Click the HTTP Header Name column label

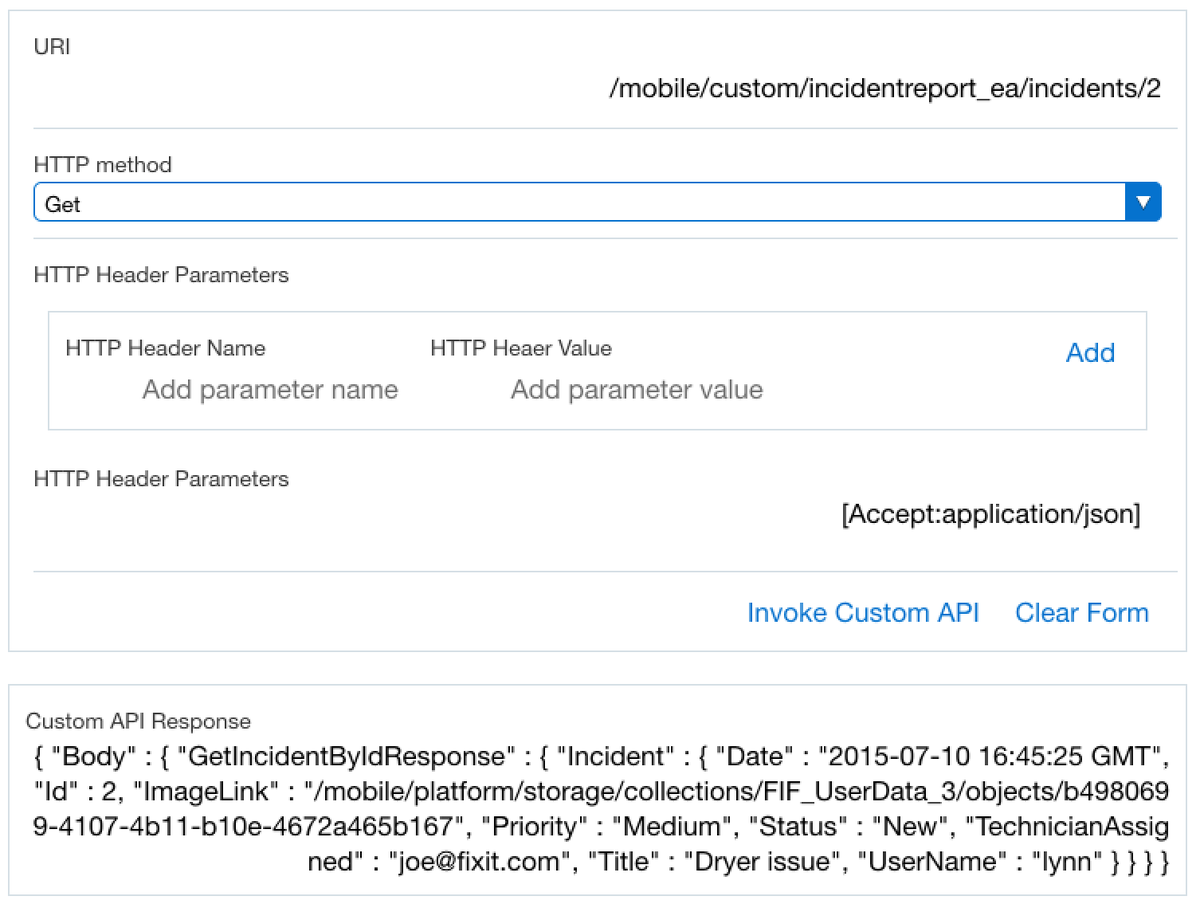(x=165, y=348)
